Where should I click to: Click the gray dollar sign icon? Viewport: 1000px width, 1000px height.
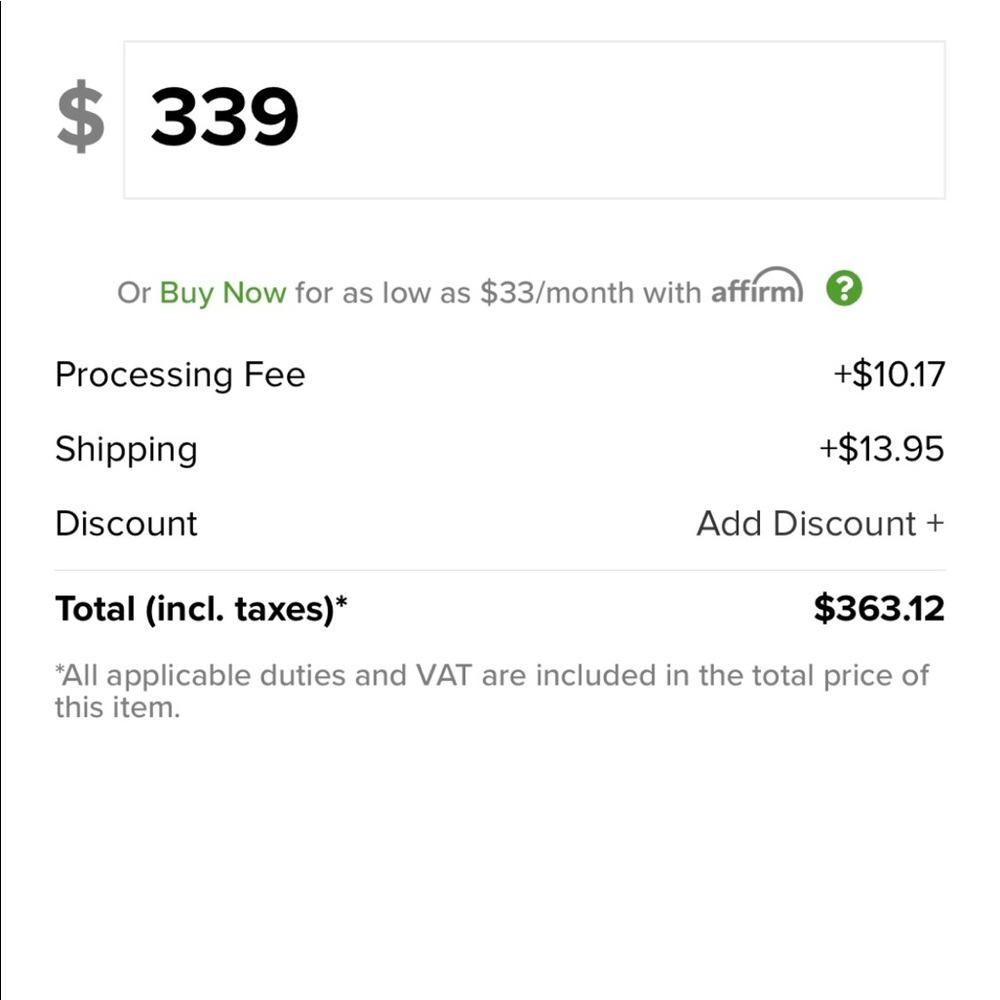80,118
